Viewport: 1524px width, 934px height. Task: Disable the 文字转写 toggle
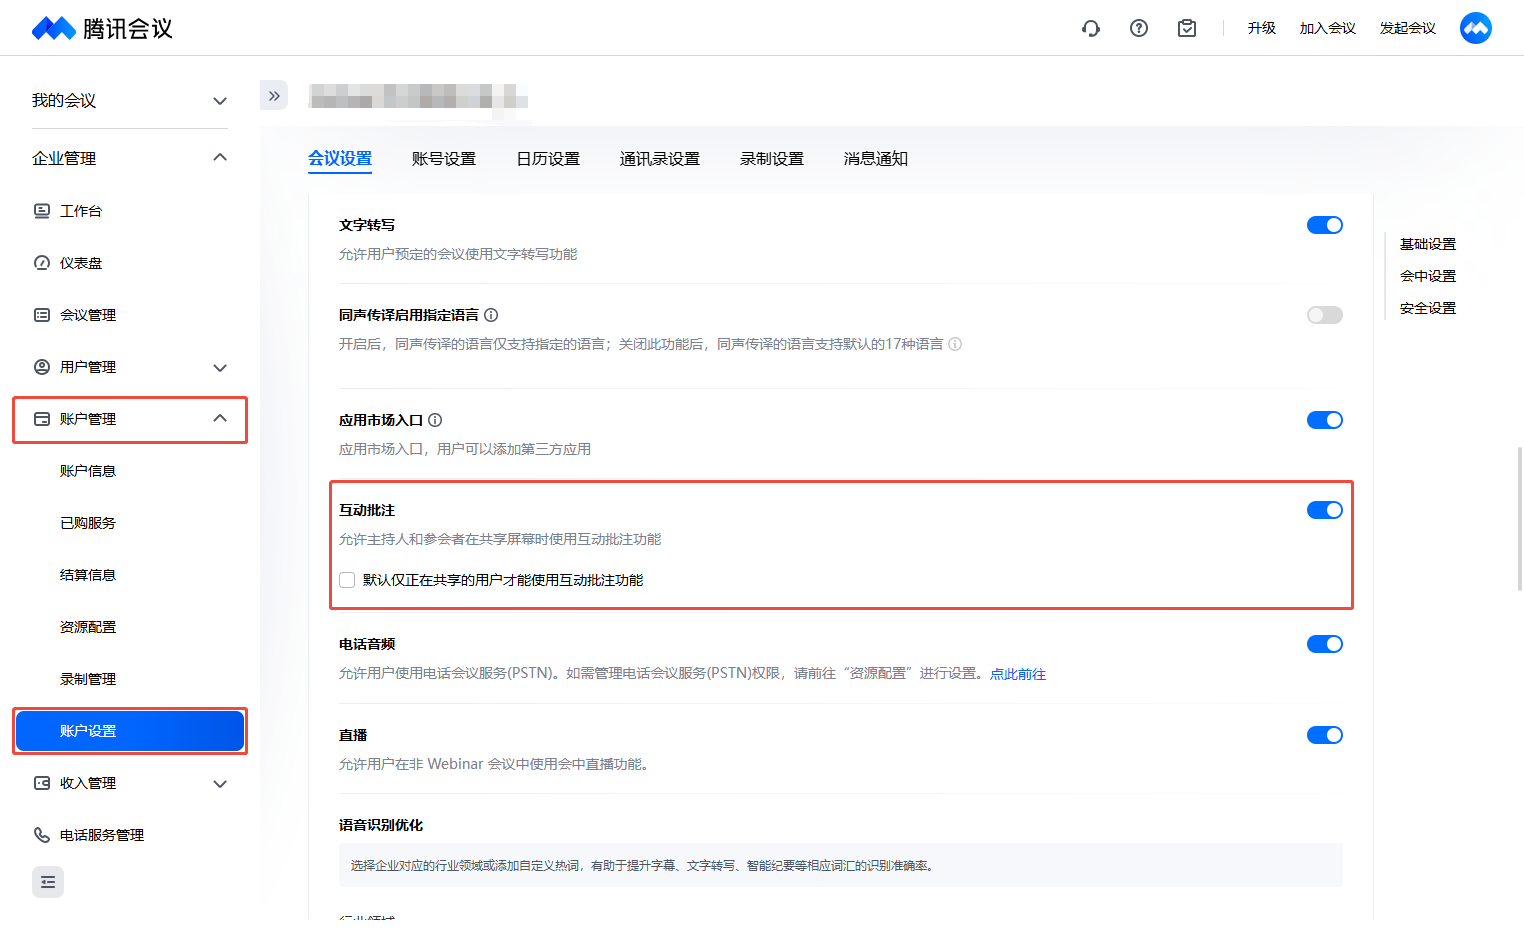(x=1324, y=225)
